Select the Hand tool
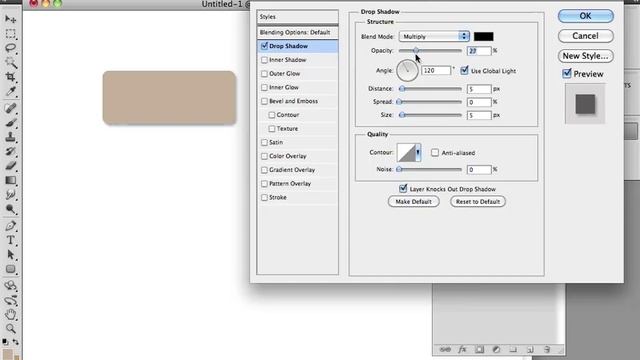 11,314
